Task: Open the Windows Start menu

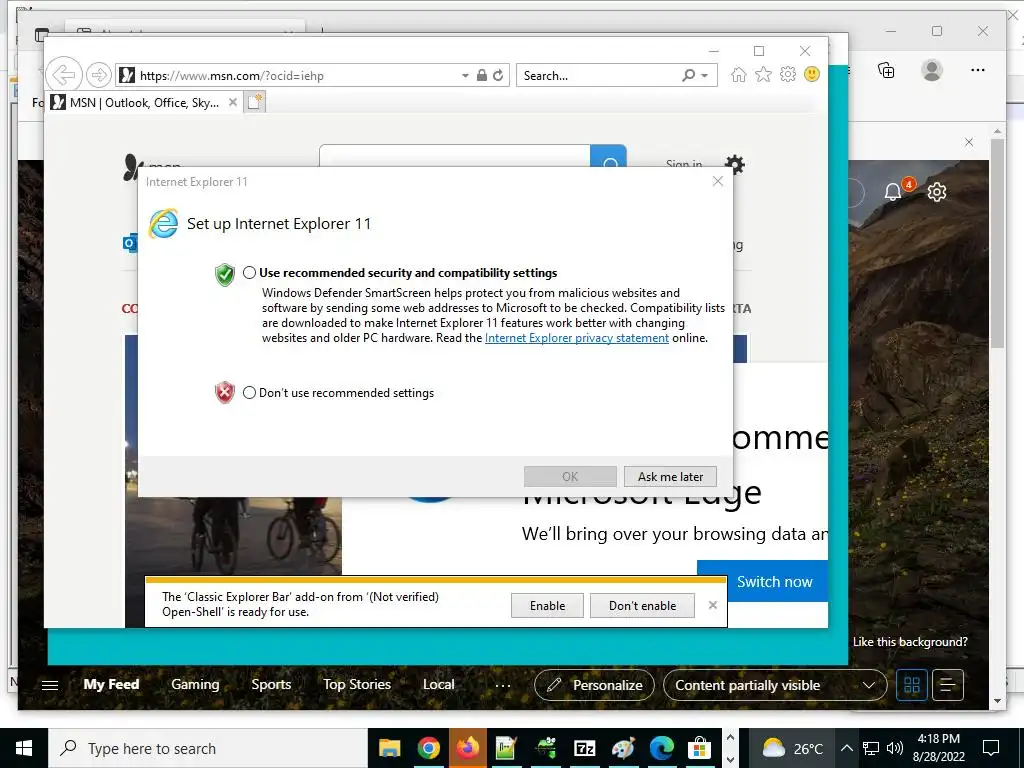Action: click(x=24, y=748)
